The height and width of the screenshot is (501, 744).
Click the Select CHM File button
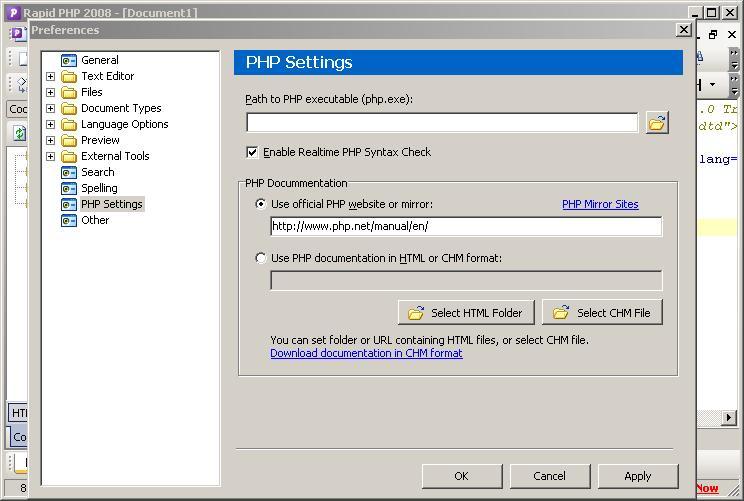602,313
